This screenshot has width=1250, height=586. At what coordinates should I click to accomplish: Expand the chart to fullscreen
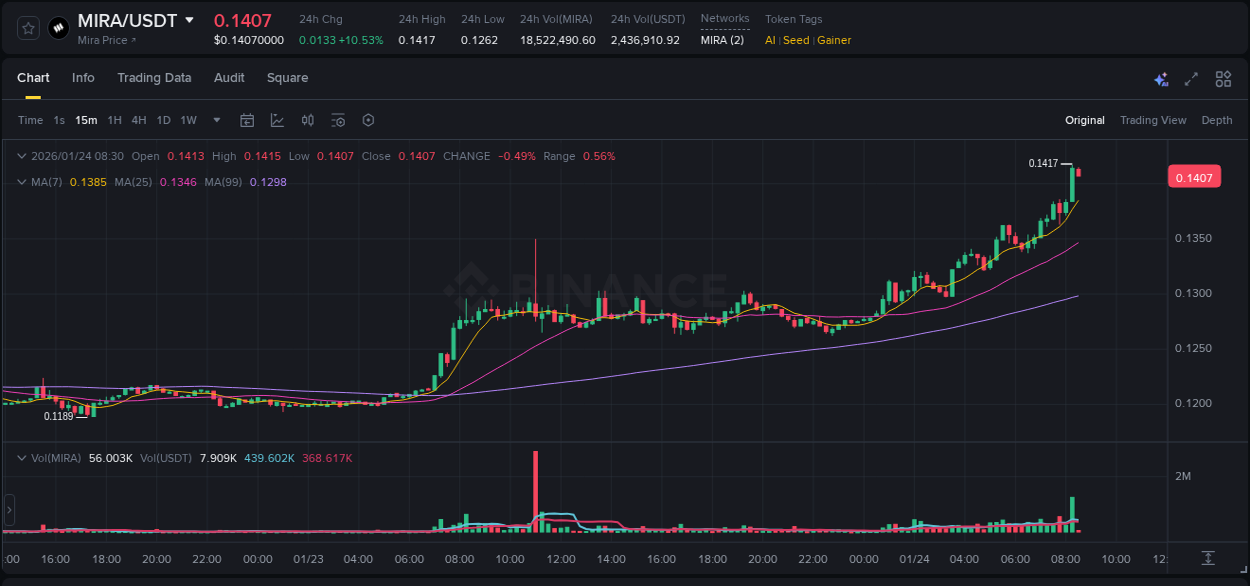[1191, 78]
